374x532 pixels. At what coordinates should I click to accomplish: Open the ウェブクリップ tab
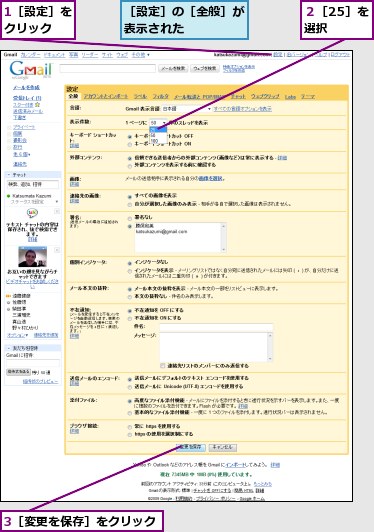[x=265, y=97]
